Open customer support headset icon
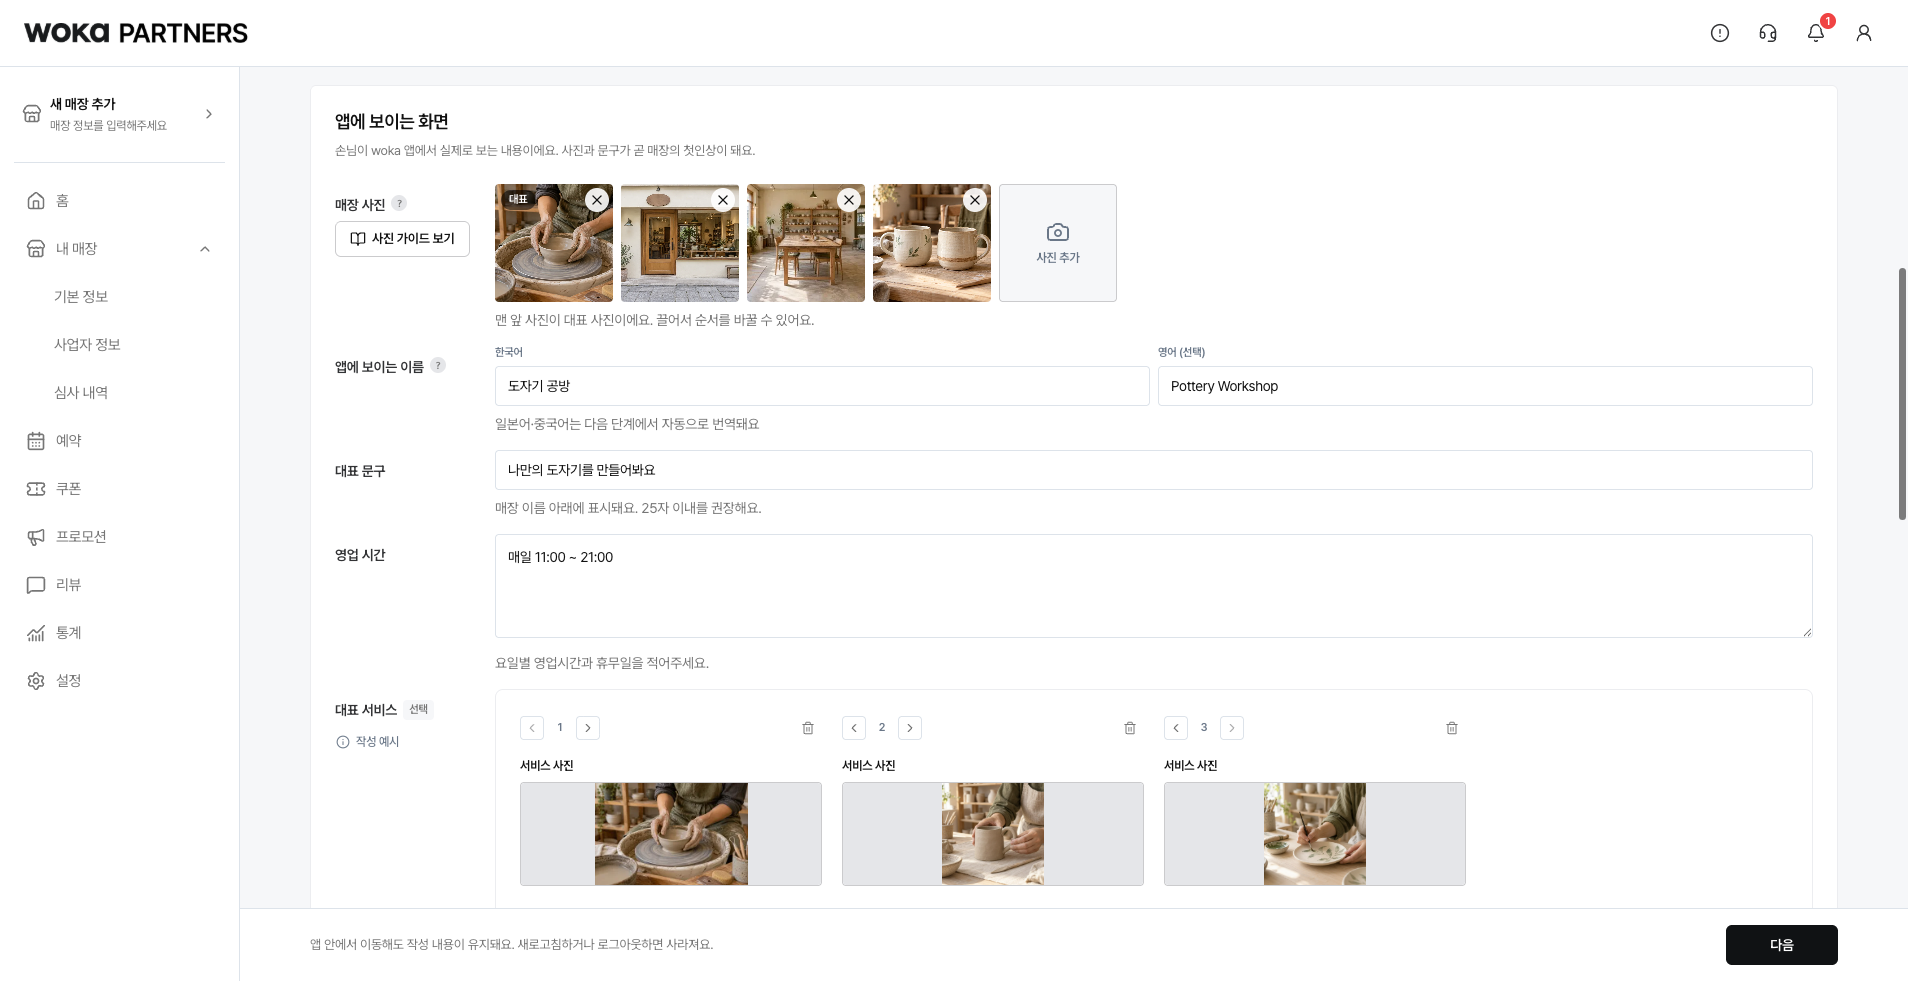 point(1768,33)
